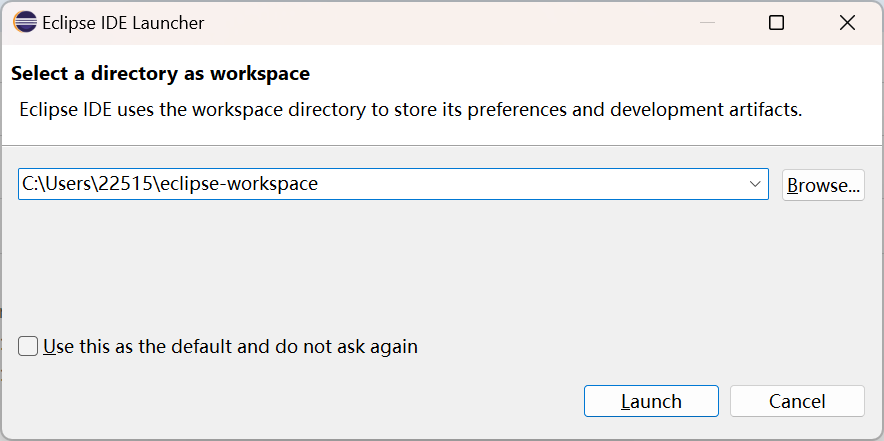884x441 pixels.
Task: Cancel the workspace selection
Action: click(x=797, y=401)
